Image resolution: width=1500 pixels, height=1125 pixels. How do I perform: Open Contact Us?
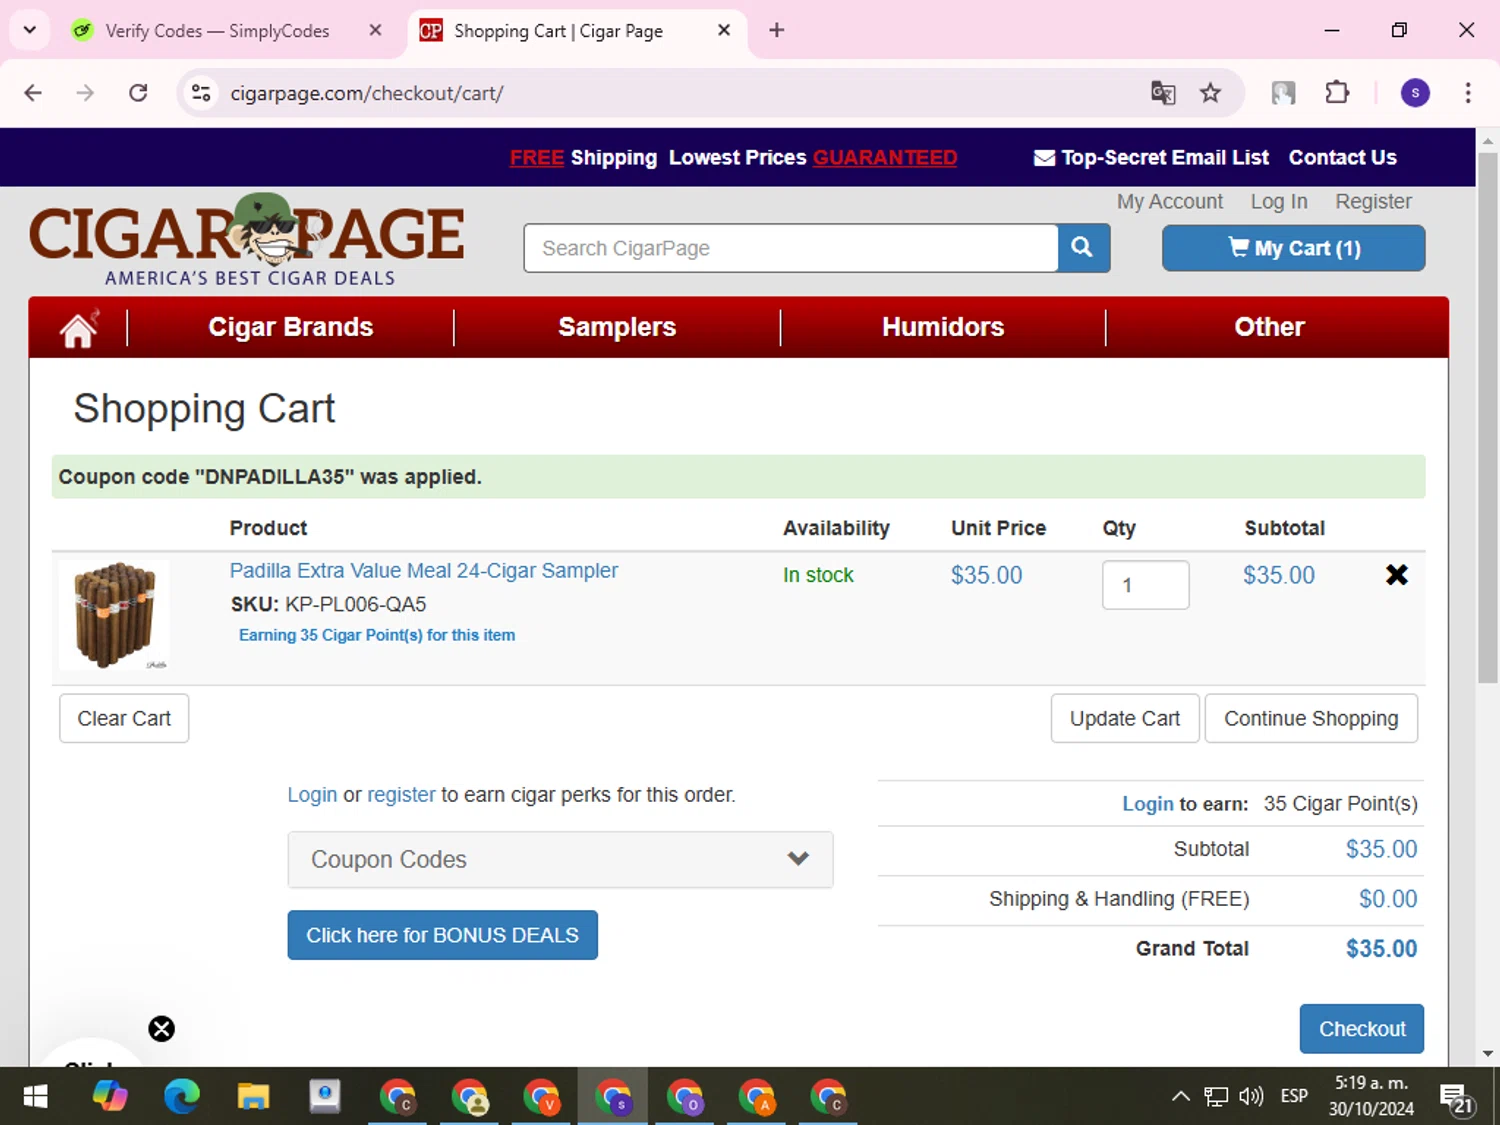click(x=1342, y=157)
